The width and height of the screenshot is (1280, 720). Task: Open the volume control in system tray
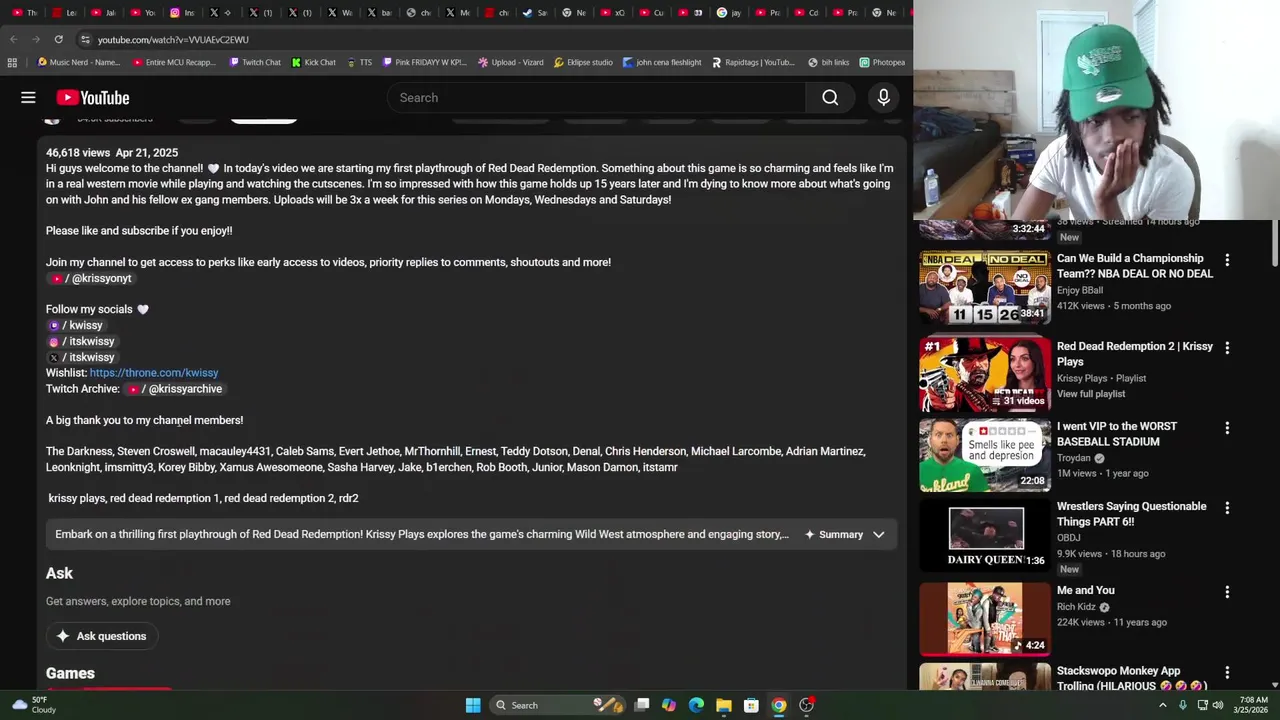tap(1218, 705)
